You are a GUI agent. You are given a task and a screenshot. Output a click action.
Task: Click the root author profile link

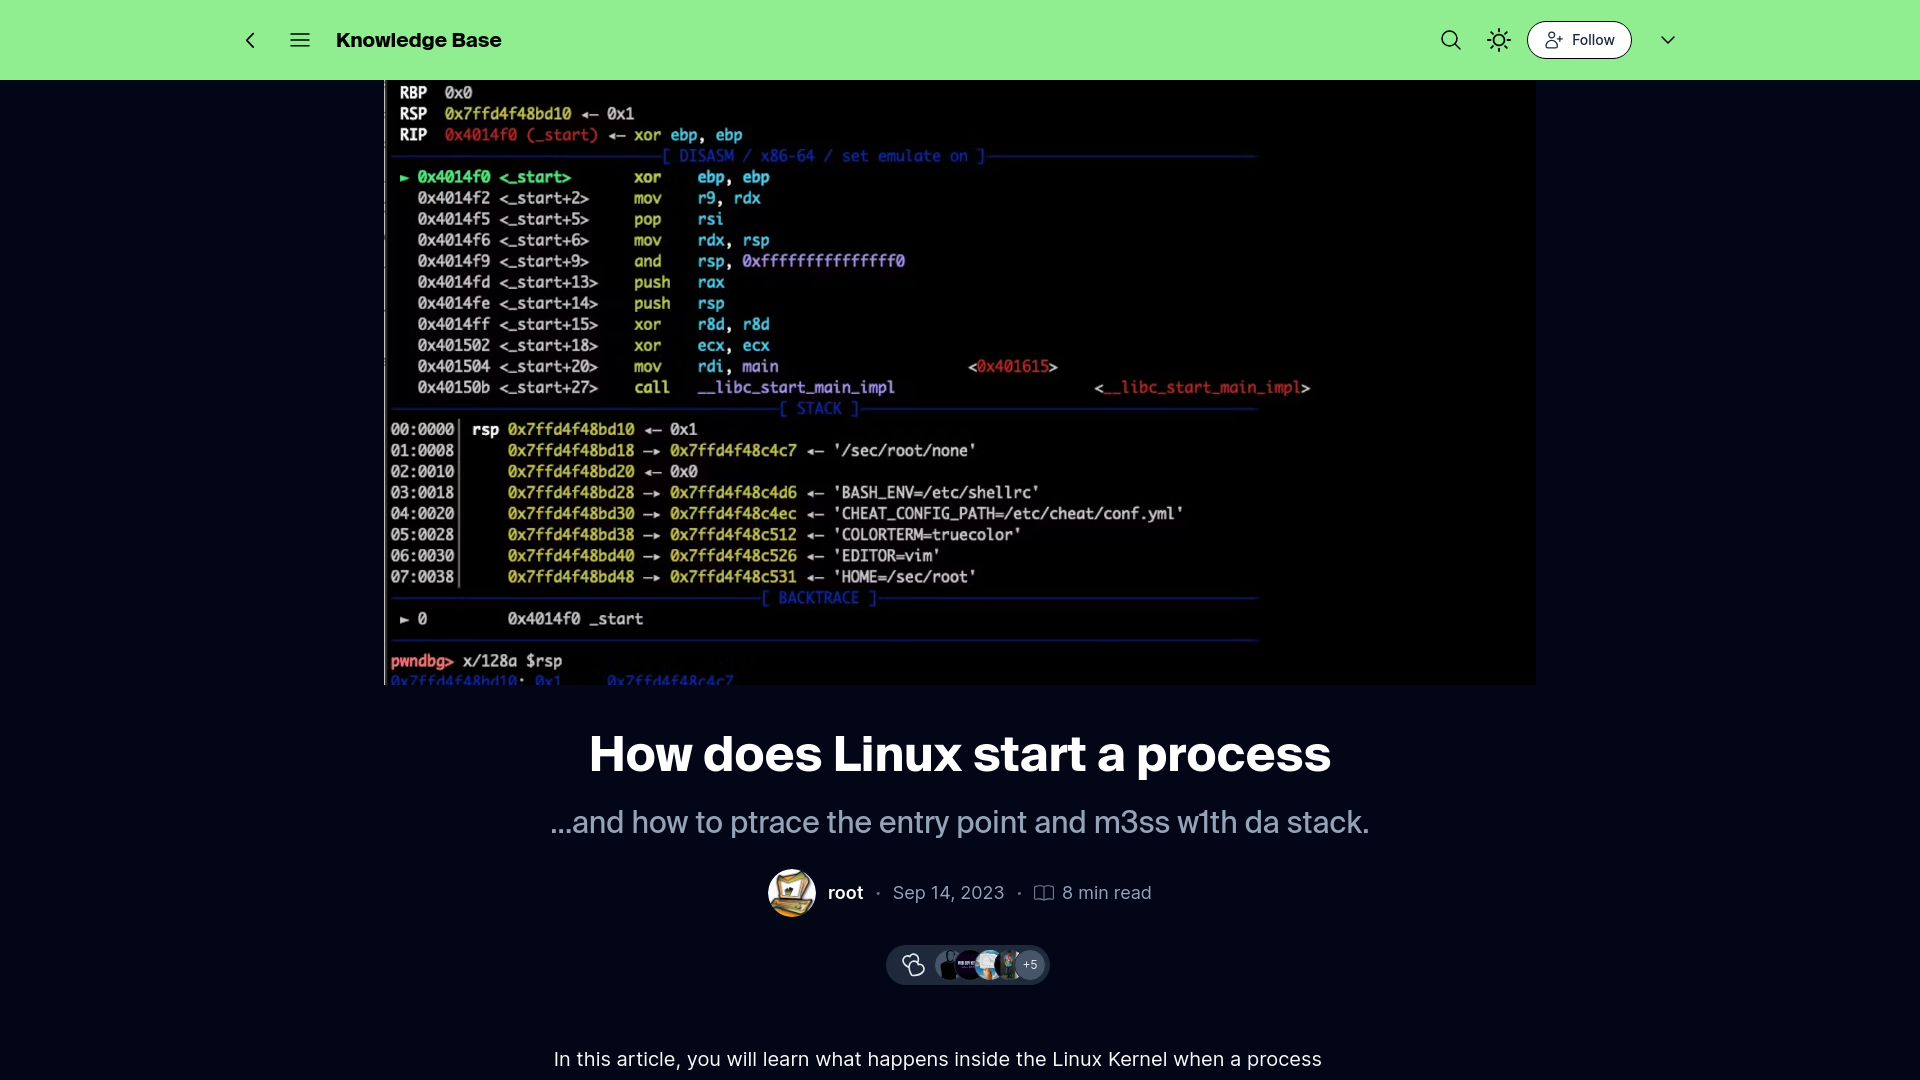click(847, 893)
